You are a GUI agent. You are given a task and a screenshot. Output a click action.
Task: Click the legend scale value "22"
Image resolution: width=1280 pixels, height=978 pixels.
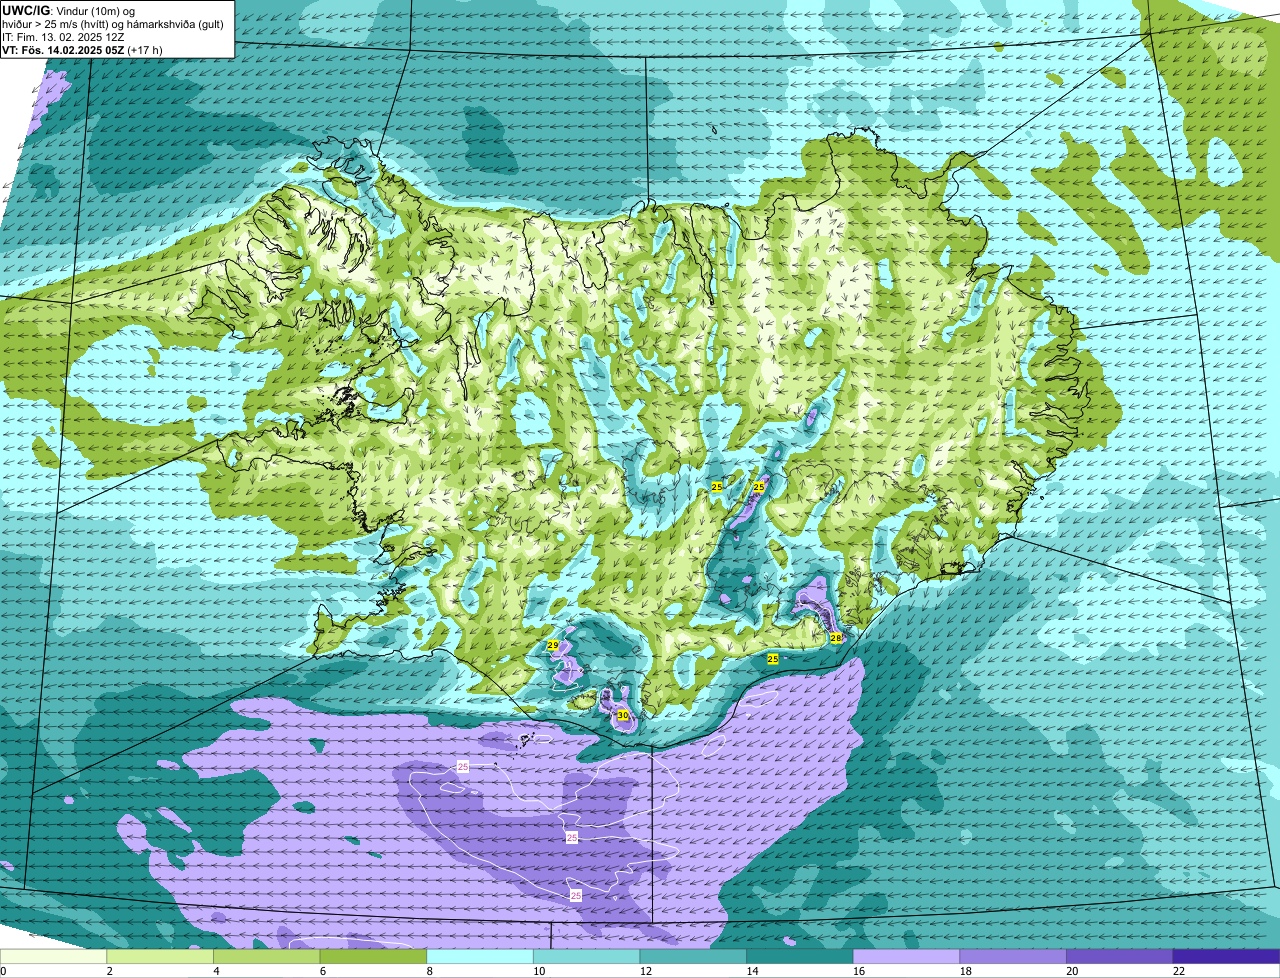[x=1179, y=971]
